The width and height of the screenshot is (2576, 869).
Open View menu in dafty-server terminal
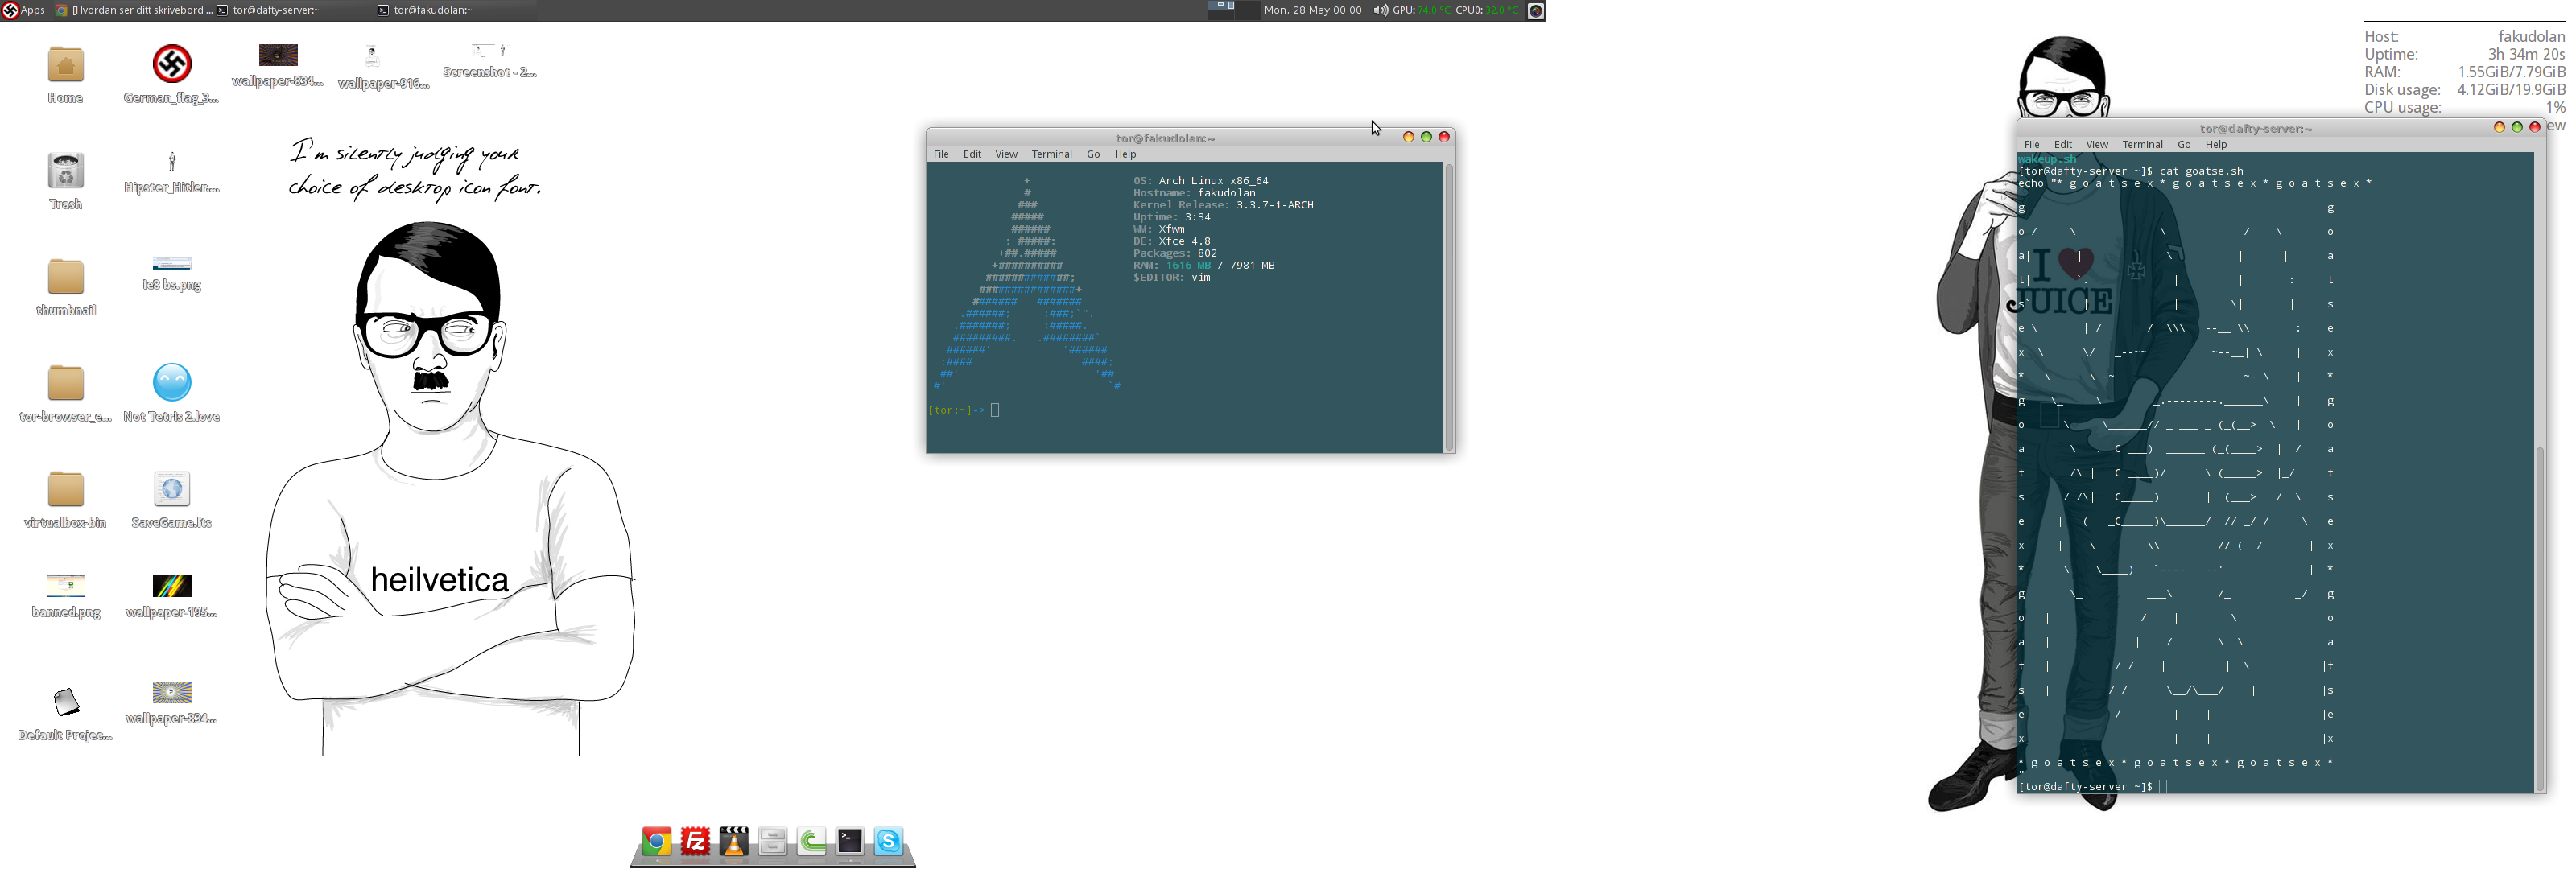pos(2097,144)
